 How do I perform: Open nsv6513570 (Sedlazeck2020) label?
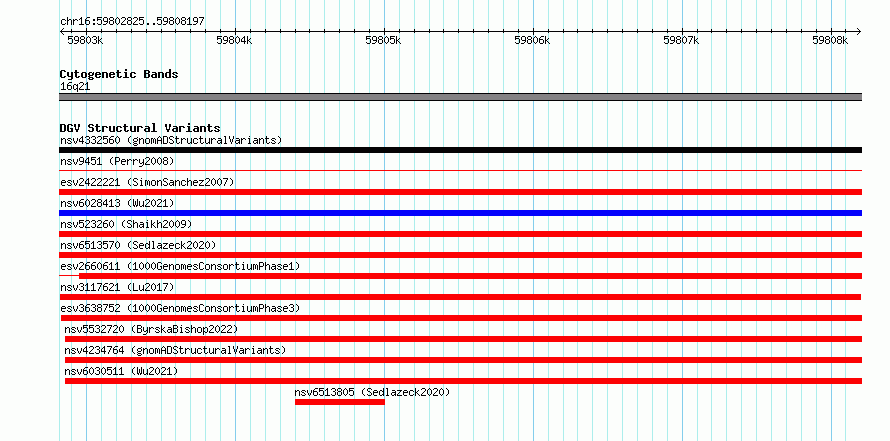tap(138, 245)
